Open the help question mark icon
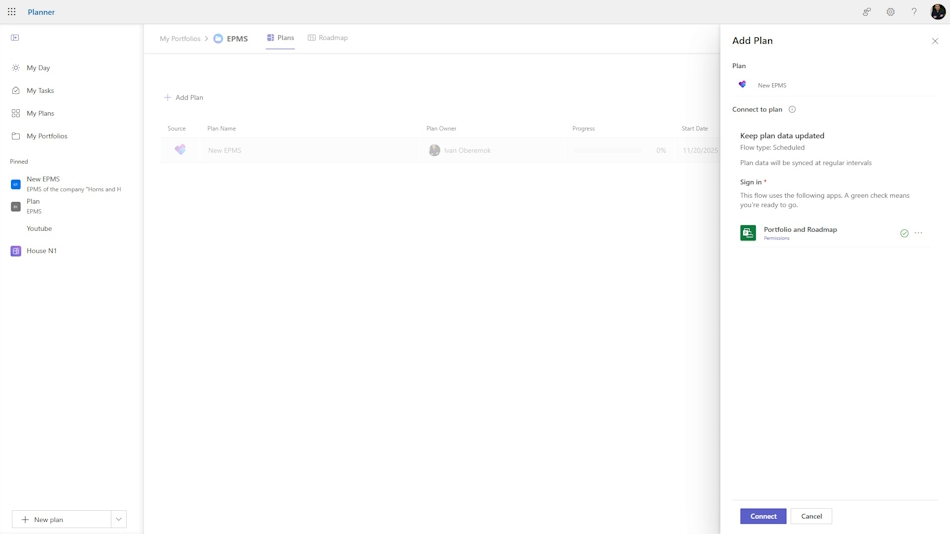Image resolution: width=950 pixels, height=534 pixels. pos(914,12)
